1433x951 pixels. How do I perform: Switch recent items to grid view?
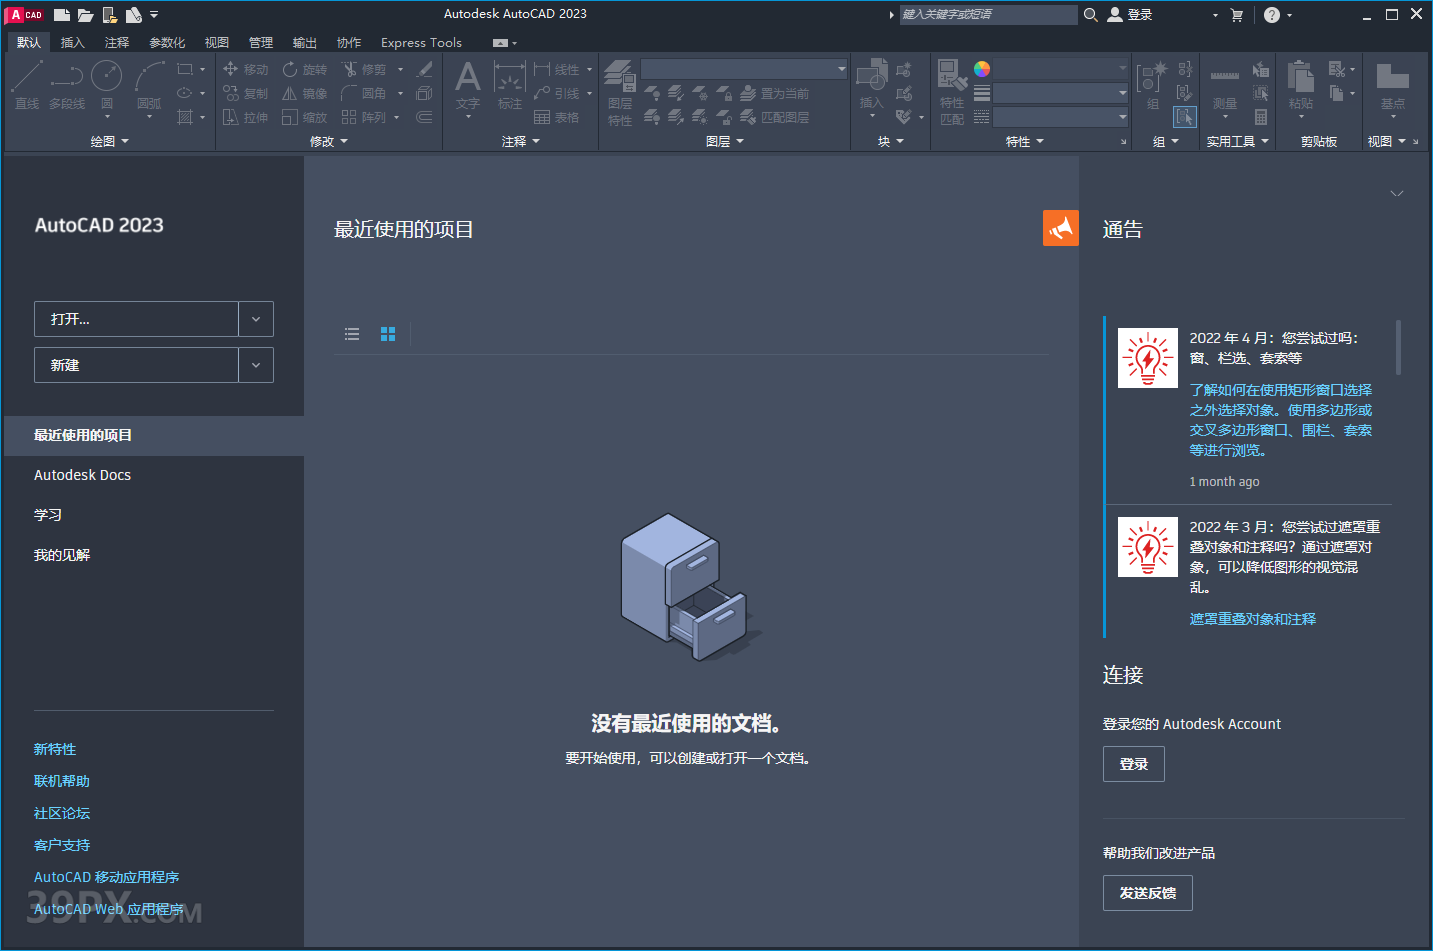388,334
